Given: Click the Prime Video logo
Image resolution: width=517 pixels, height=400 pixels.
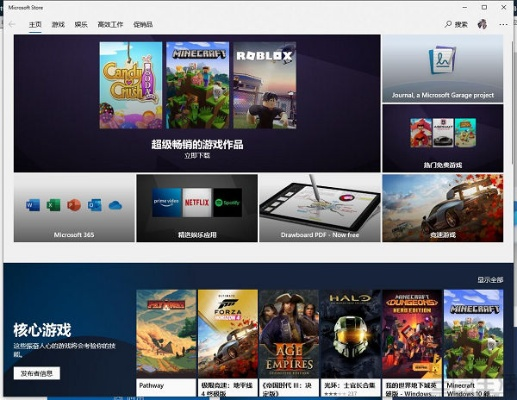Looking at the screenshot, I should tap(166, 203).
